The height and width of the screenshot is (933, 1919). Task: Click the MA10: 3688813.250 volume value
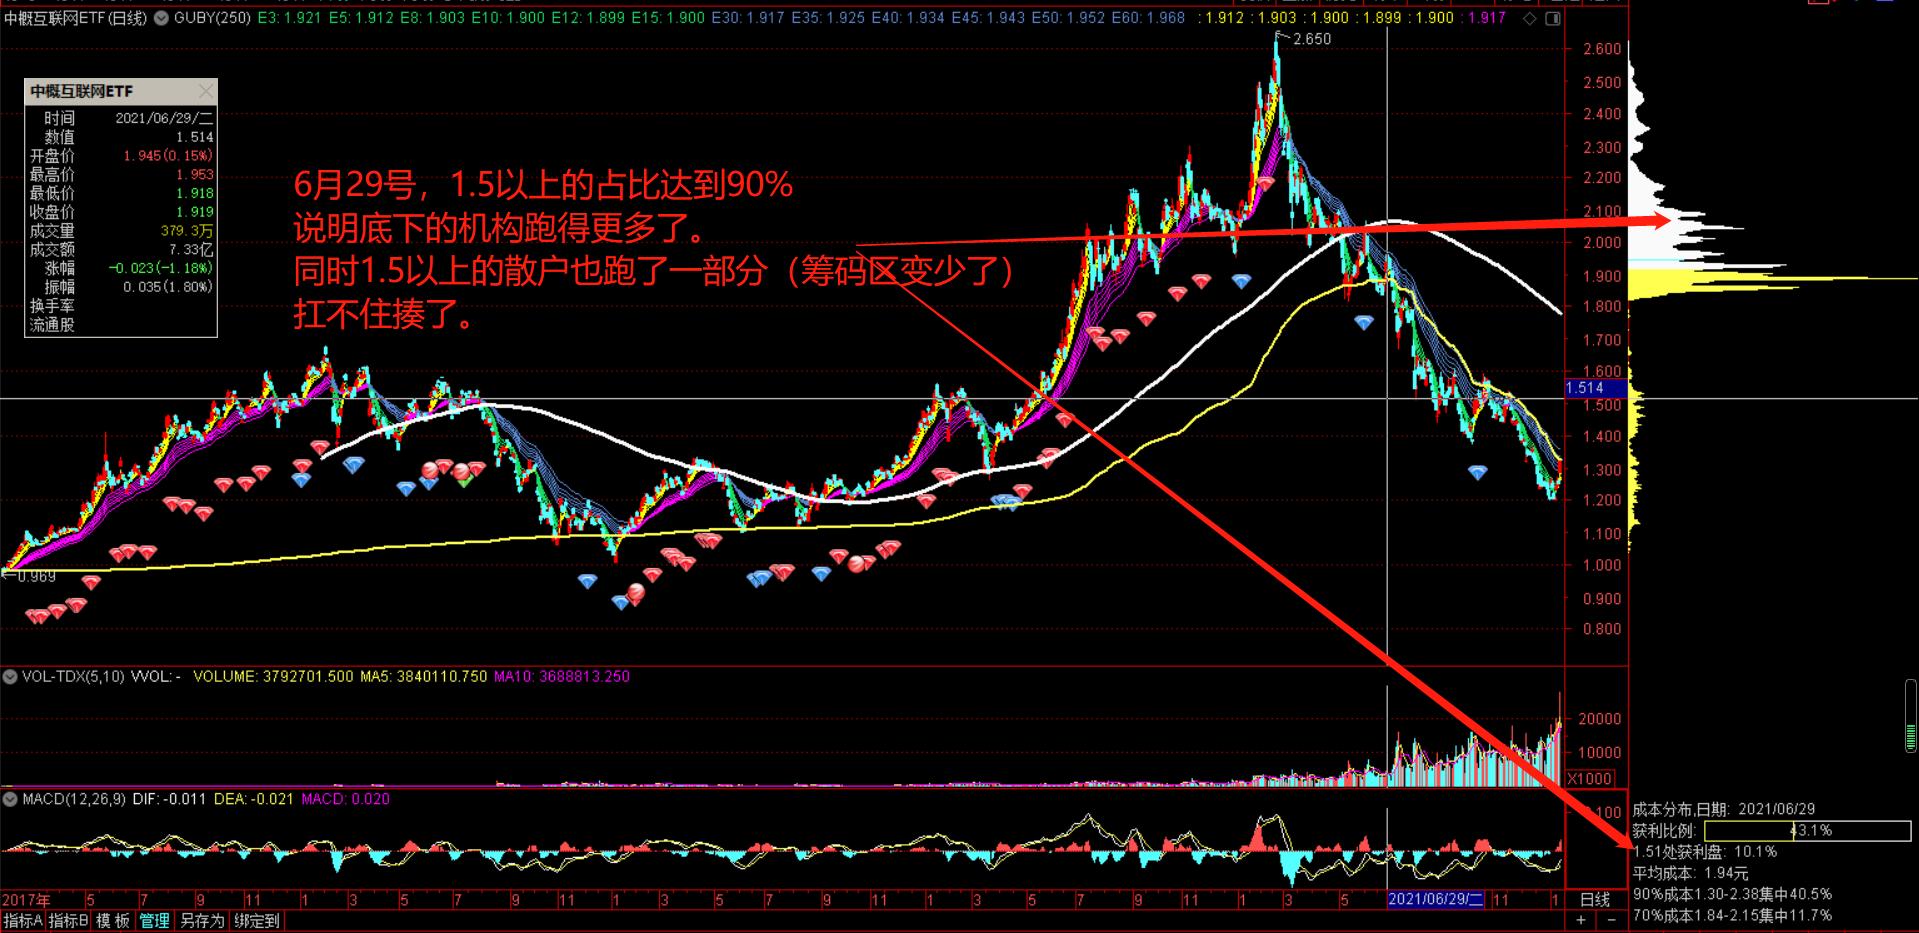point(561,677)
